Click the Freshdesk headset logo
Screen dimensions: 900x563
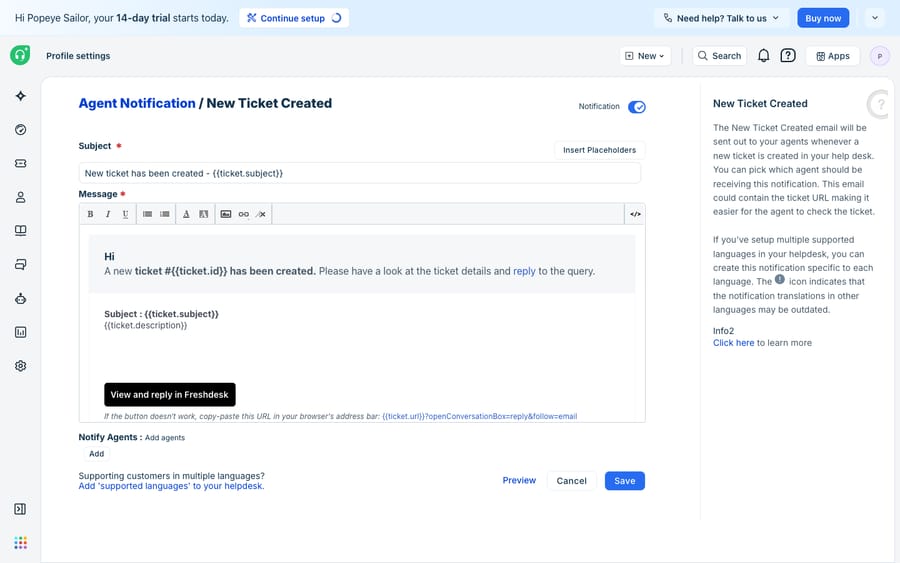point(20,55)
